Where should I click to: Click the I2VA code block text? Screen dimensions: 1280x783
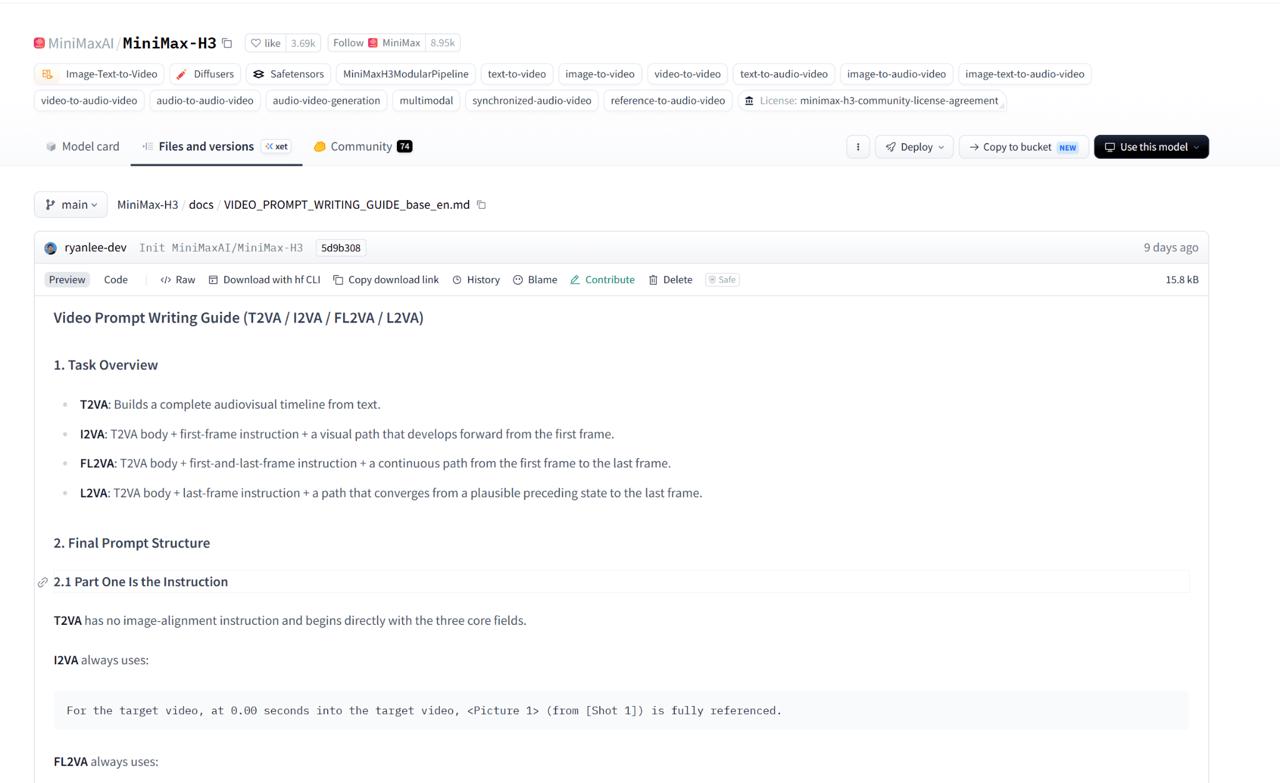coord(424,710)
